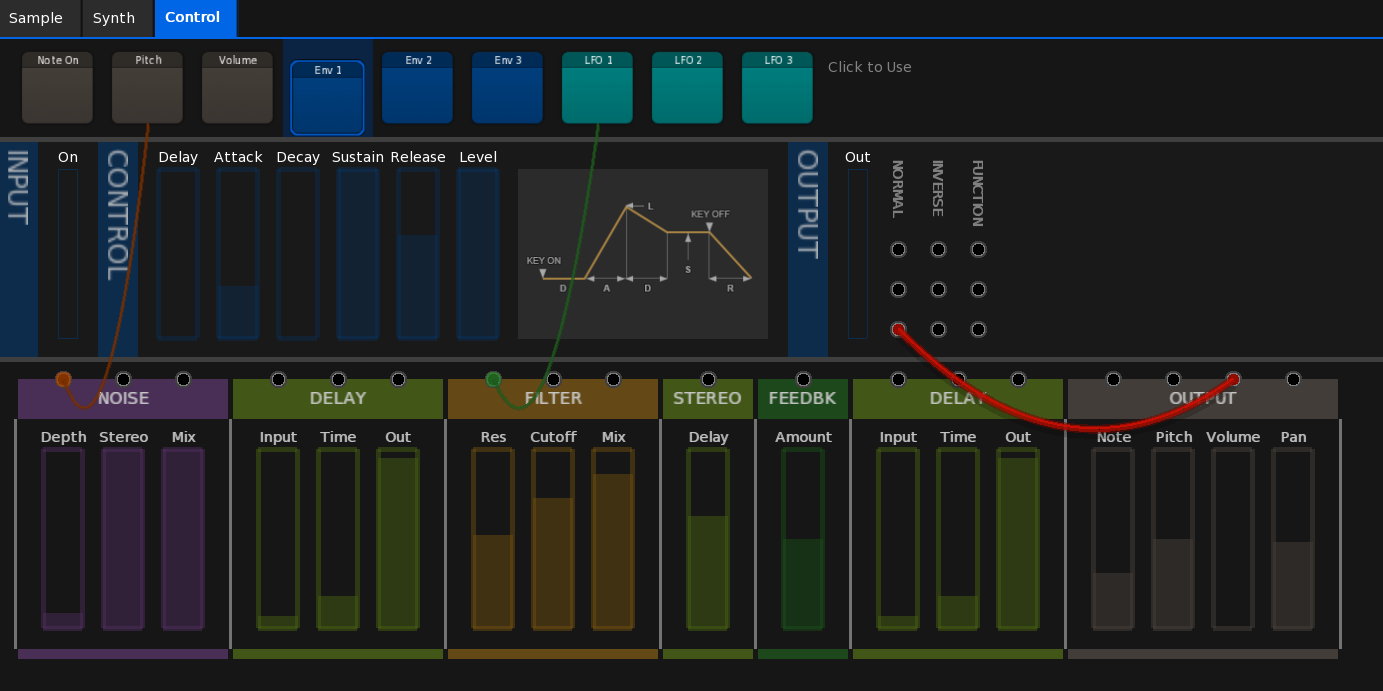
Task: Select the Pitch modulation source pad
Action: (x=147, y=88)
